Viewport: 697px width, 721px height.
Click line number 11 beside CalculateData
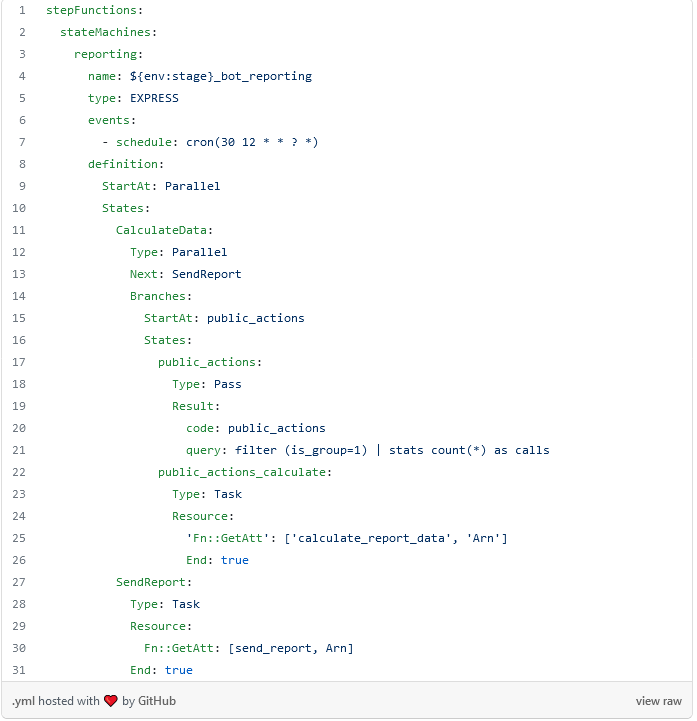pyautogui.click(x=21, y=230)
